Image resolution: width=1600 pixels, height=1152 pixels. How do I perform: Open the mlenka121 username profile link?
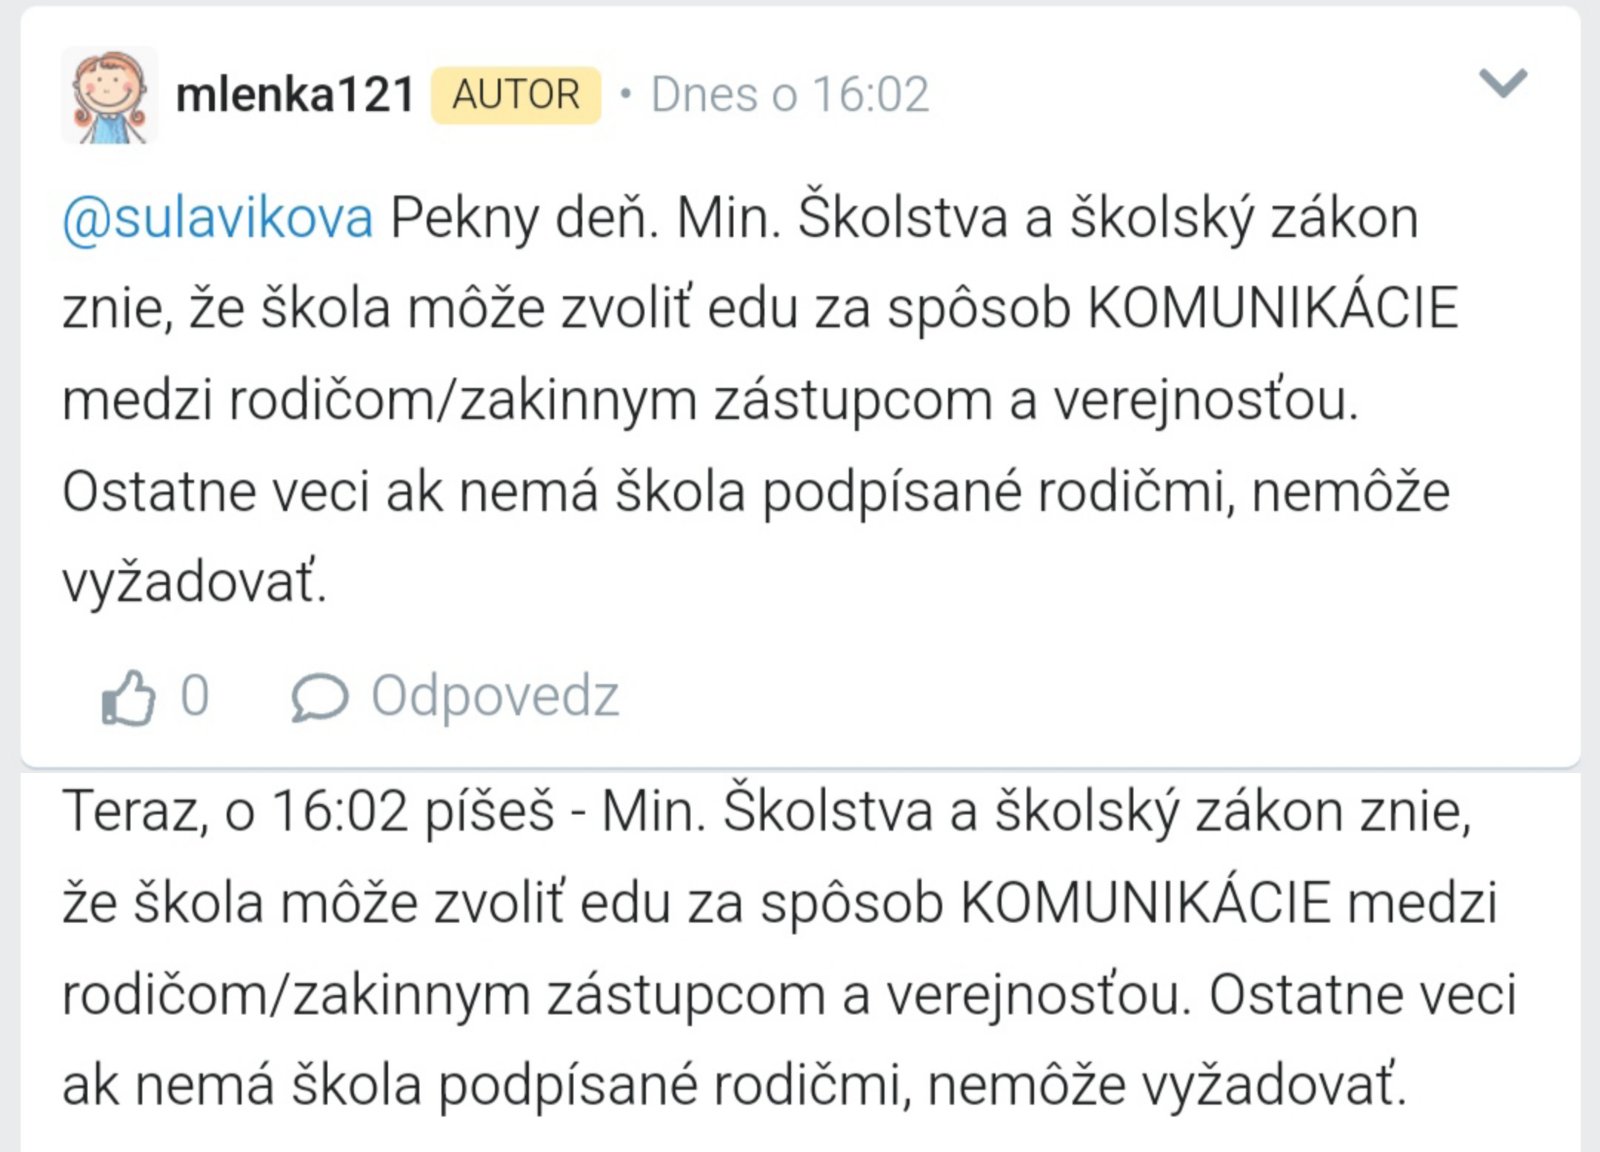pyautogui.click(x=295, y=95)
